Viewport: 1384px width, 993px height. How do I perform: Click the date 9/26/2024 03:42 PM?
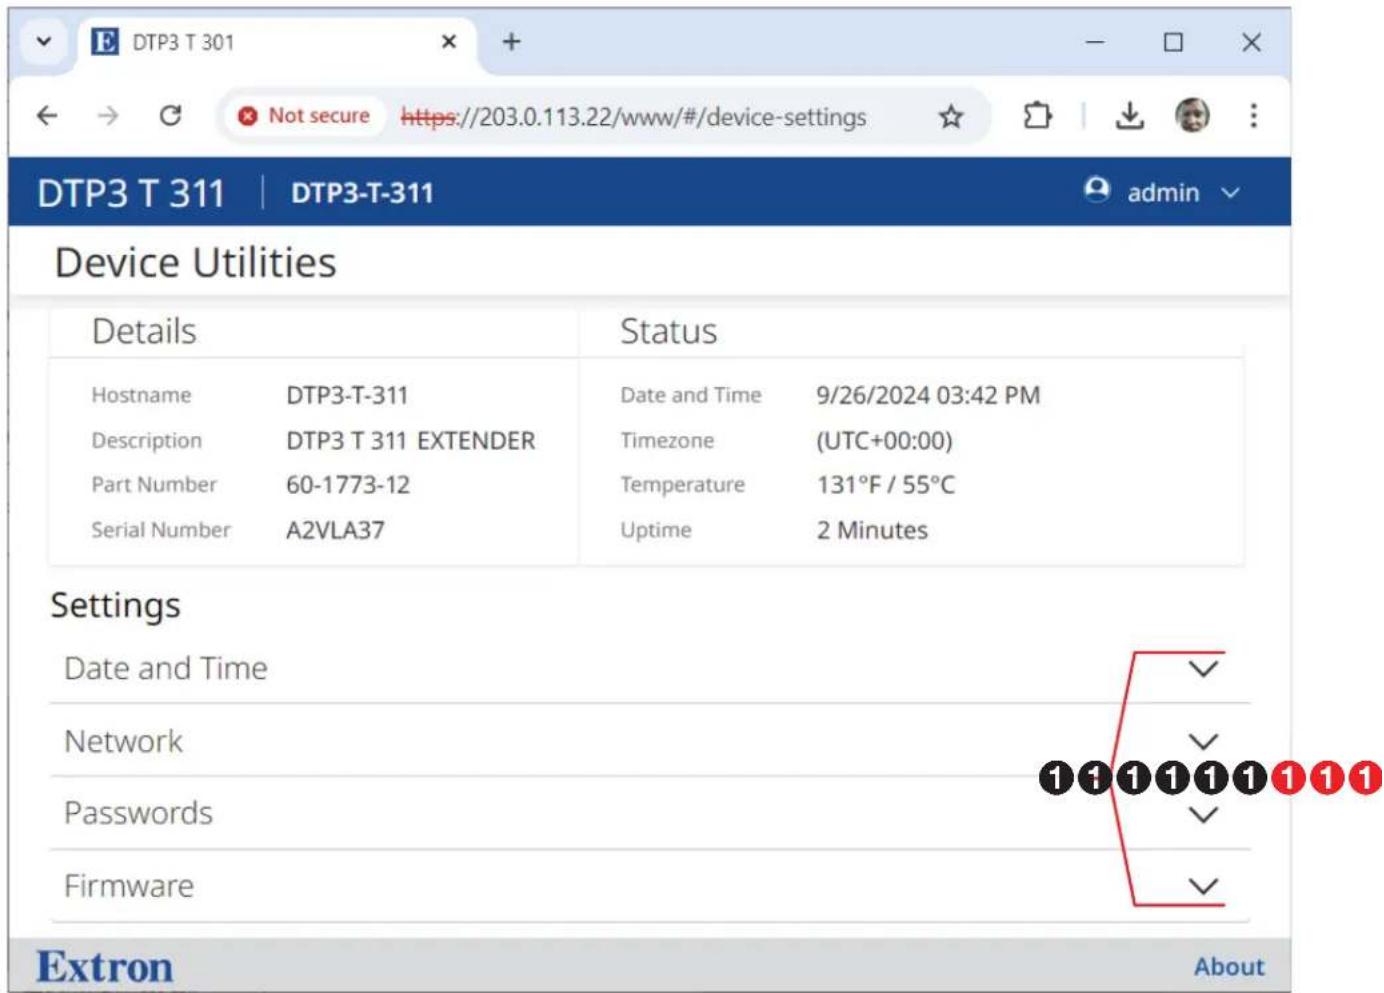(x=928, y=395)
